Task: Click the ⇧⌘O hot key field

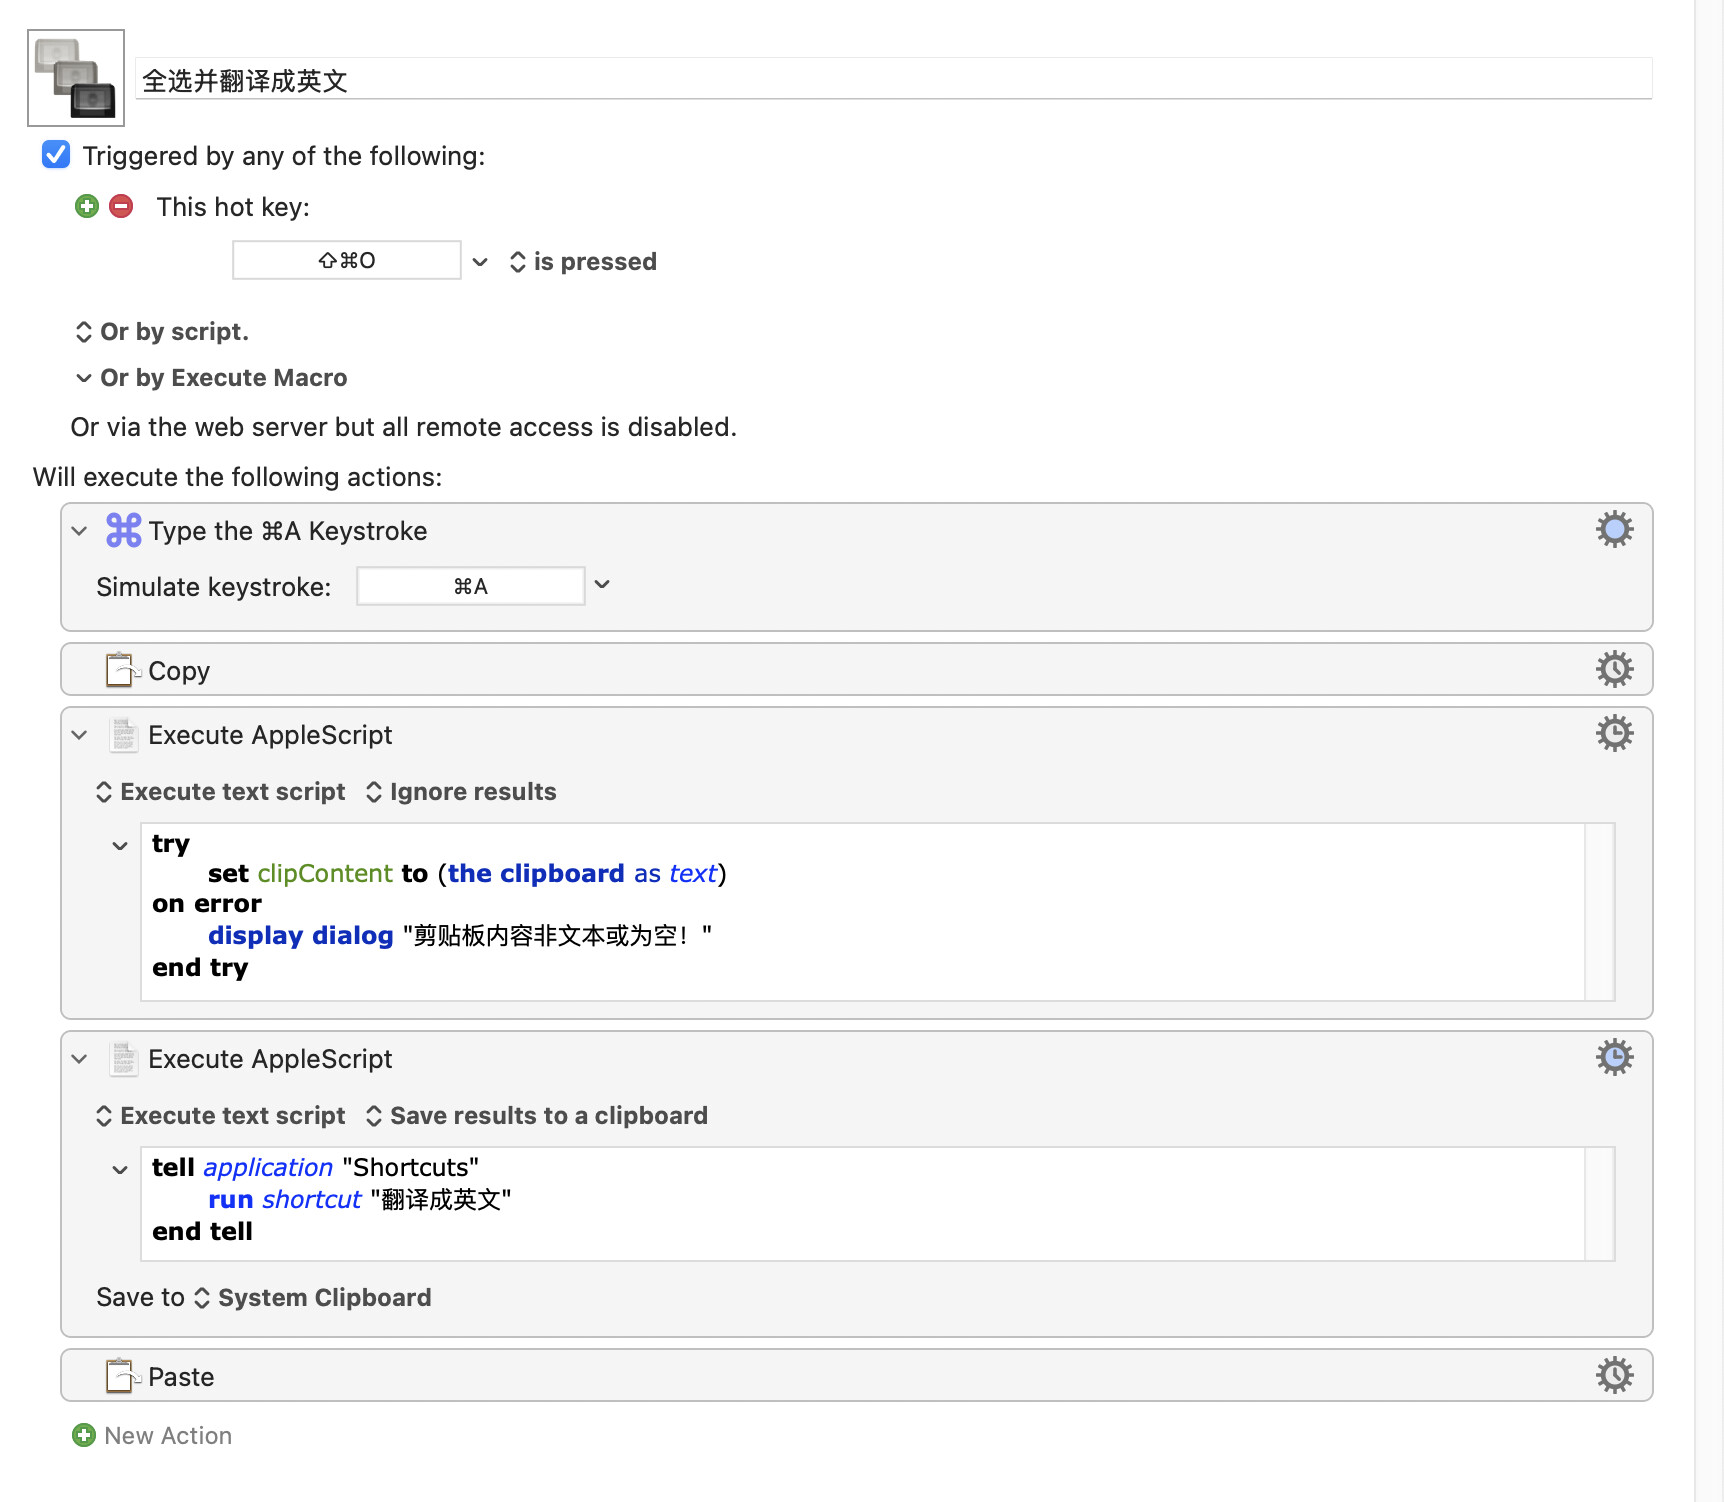Action: pyautogui.click(x=347, y=260)
